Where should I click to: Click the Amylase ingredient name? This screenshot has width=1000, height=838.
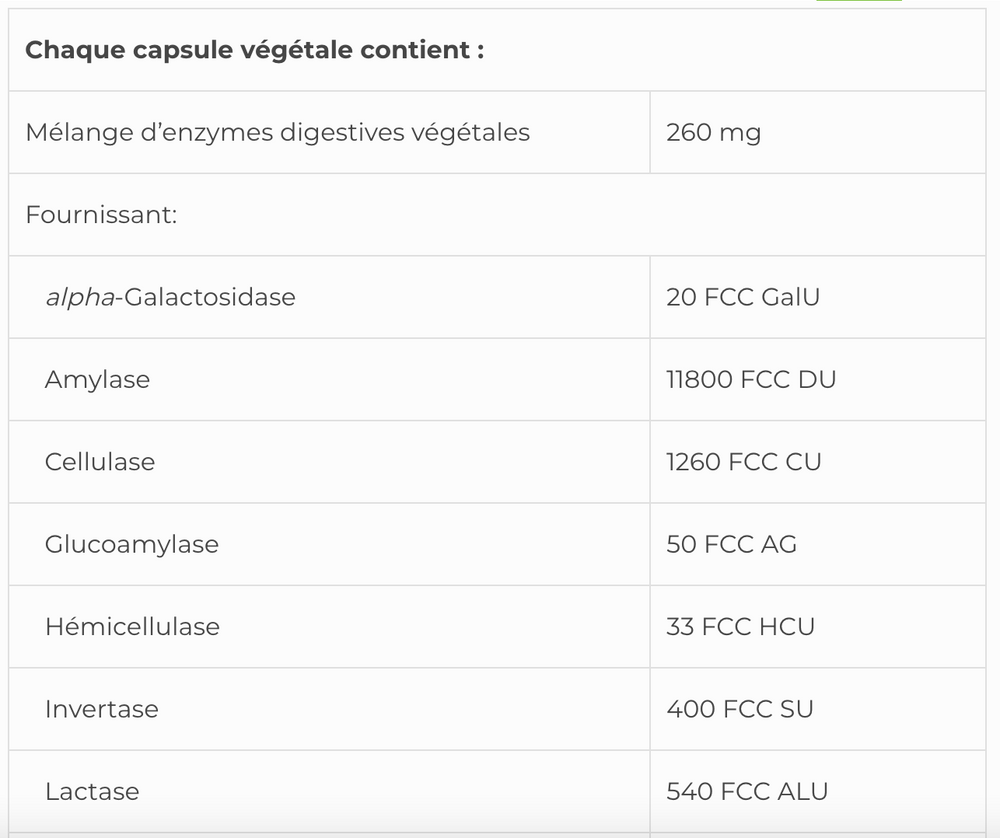pos(97,380)
